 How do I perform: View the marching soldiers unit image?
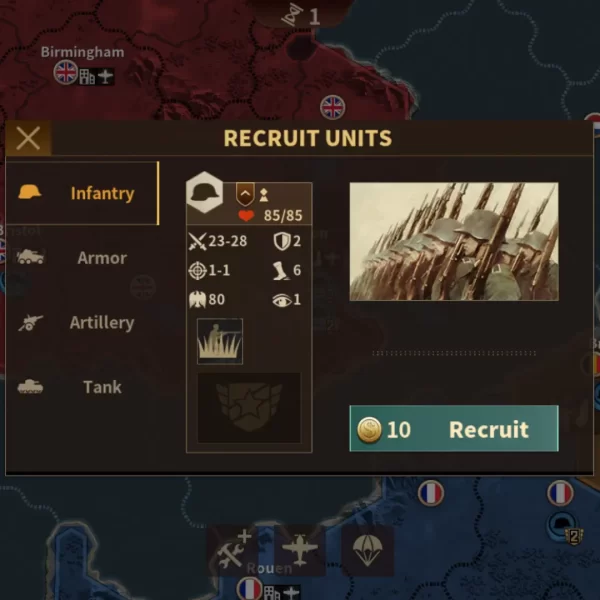click(x=454, y=241)
